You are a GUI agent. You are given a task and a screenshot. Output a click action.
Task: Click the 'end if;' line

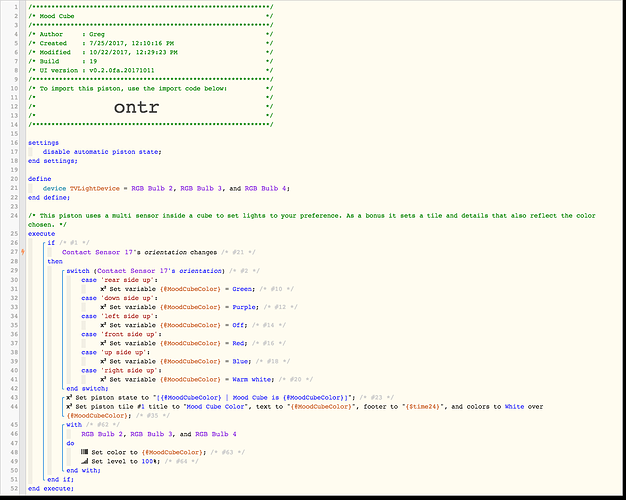pyautogui.click(x=61, y=480)
